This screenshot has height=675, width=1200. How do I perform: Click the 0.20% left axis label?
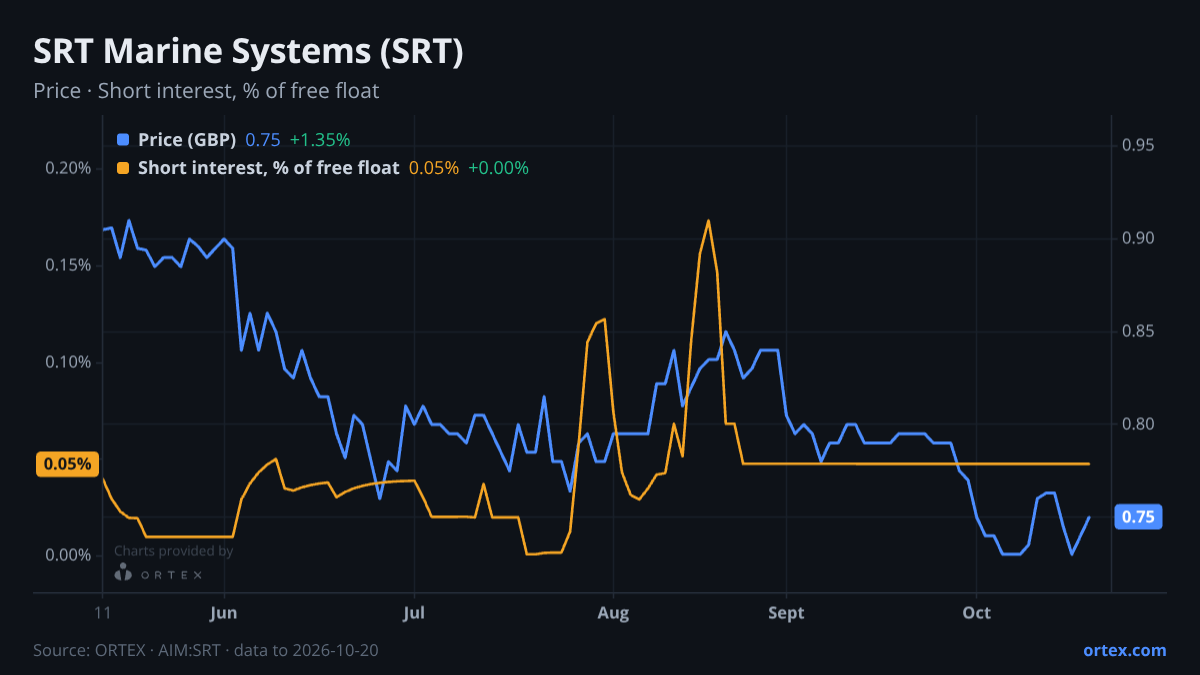coord(68,168)
